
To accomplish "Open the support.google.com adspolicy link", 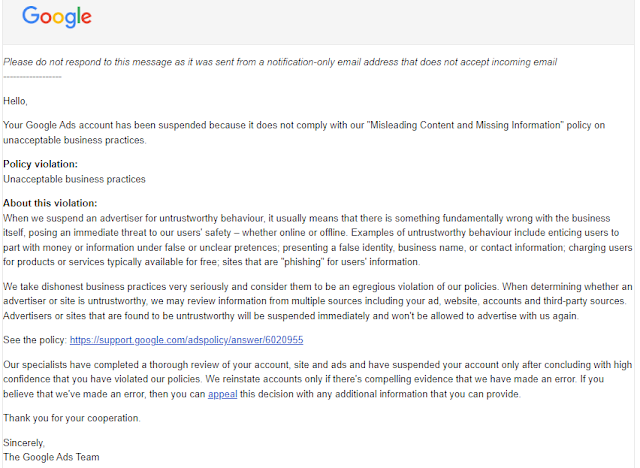I will click(x=187, y=340).
